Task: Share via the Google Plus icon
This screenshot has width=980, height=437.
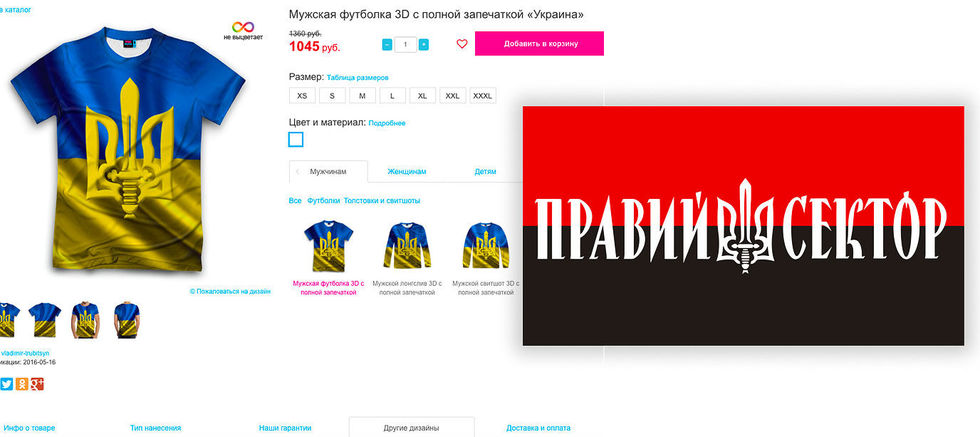Action: click(37, 383)
